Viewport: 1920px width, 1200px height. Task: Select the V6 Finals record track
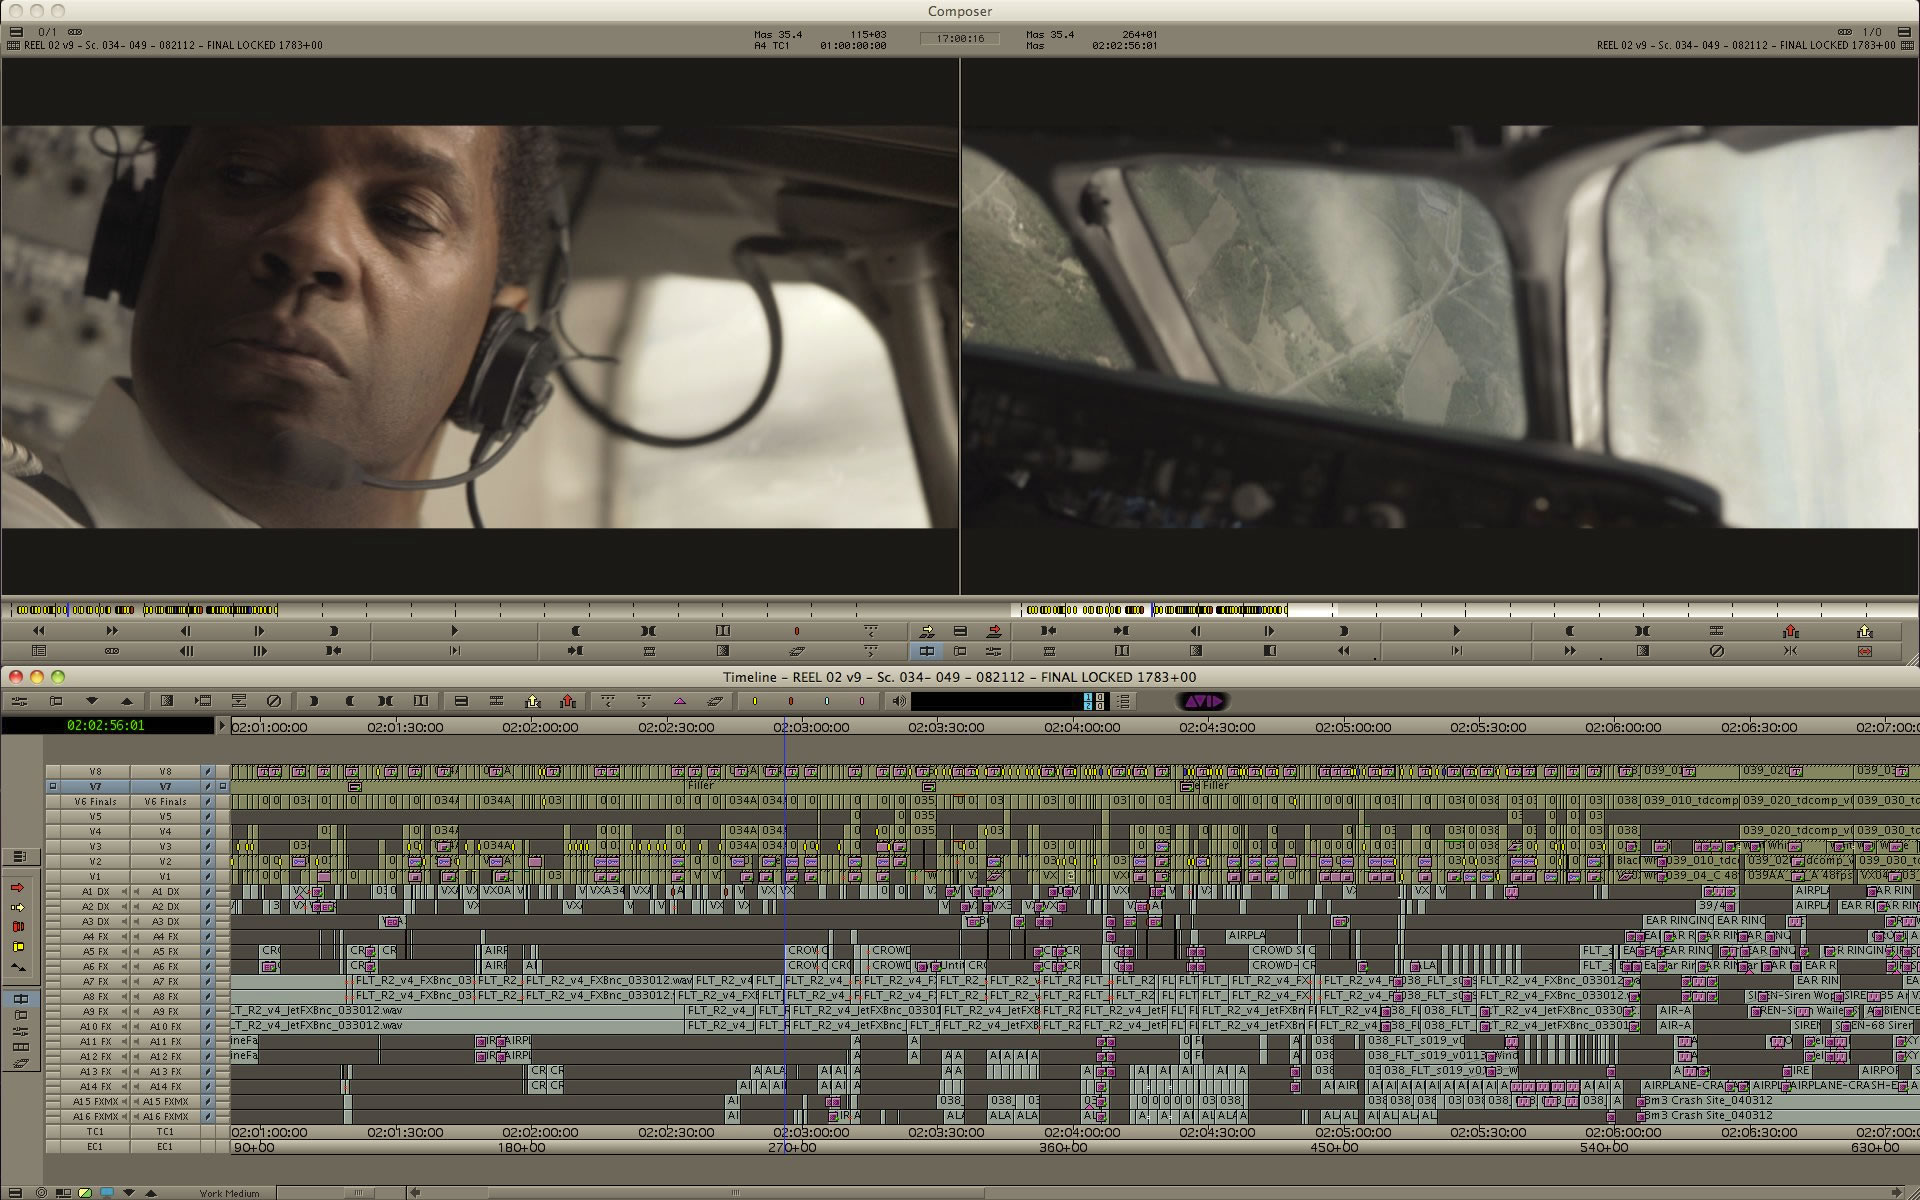click(x=165, y=802)
